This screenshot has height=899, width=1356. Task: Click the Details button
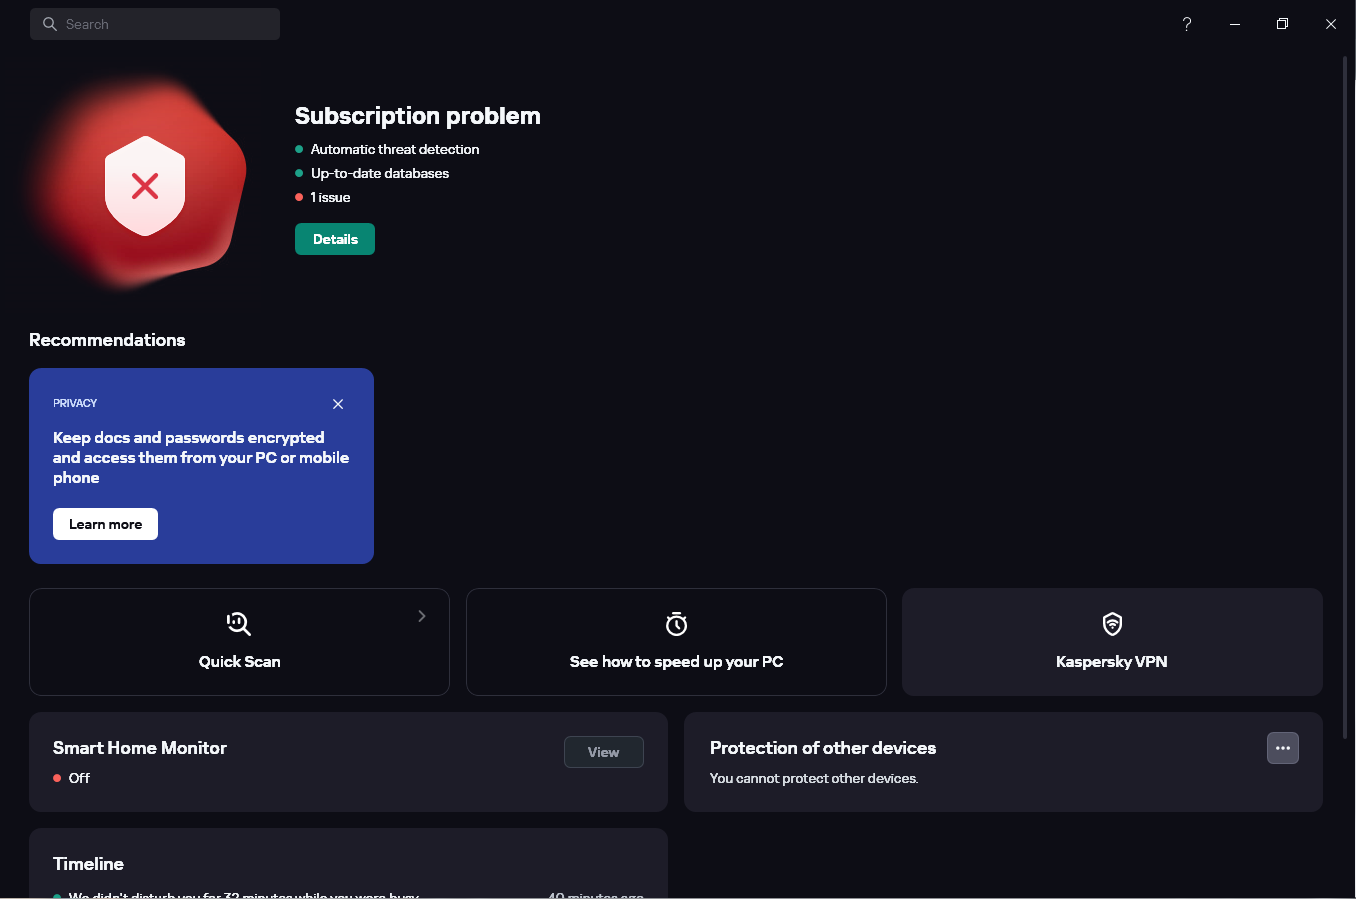[335, 239]
